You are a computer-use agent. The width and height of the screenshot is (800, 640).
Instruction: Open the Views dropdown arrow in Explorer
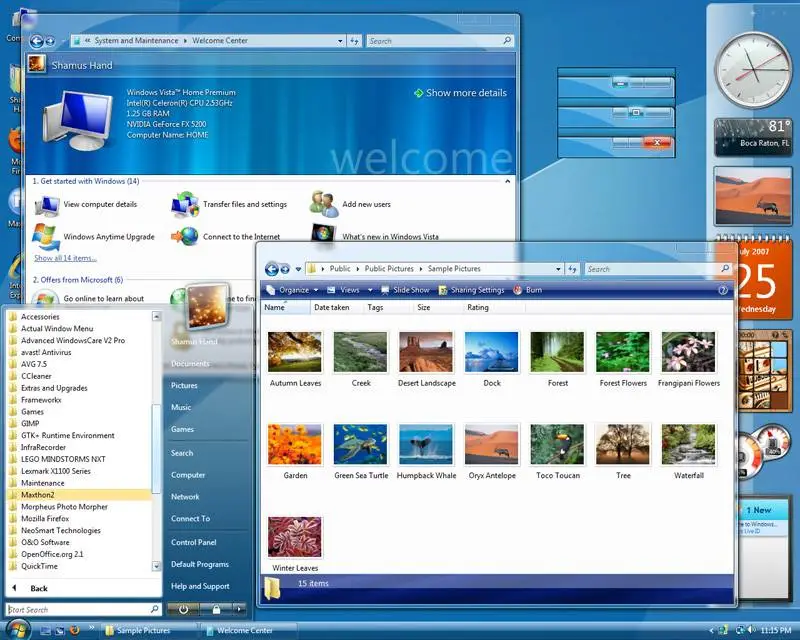pos(370,290)
